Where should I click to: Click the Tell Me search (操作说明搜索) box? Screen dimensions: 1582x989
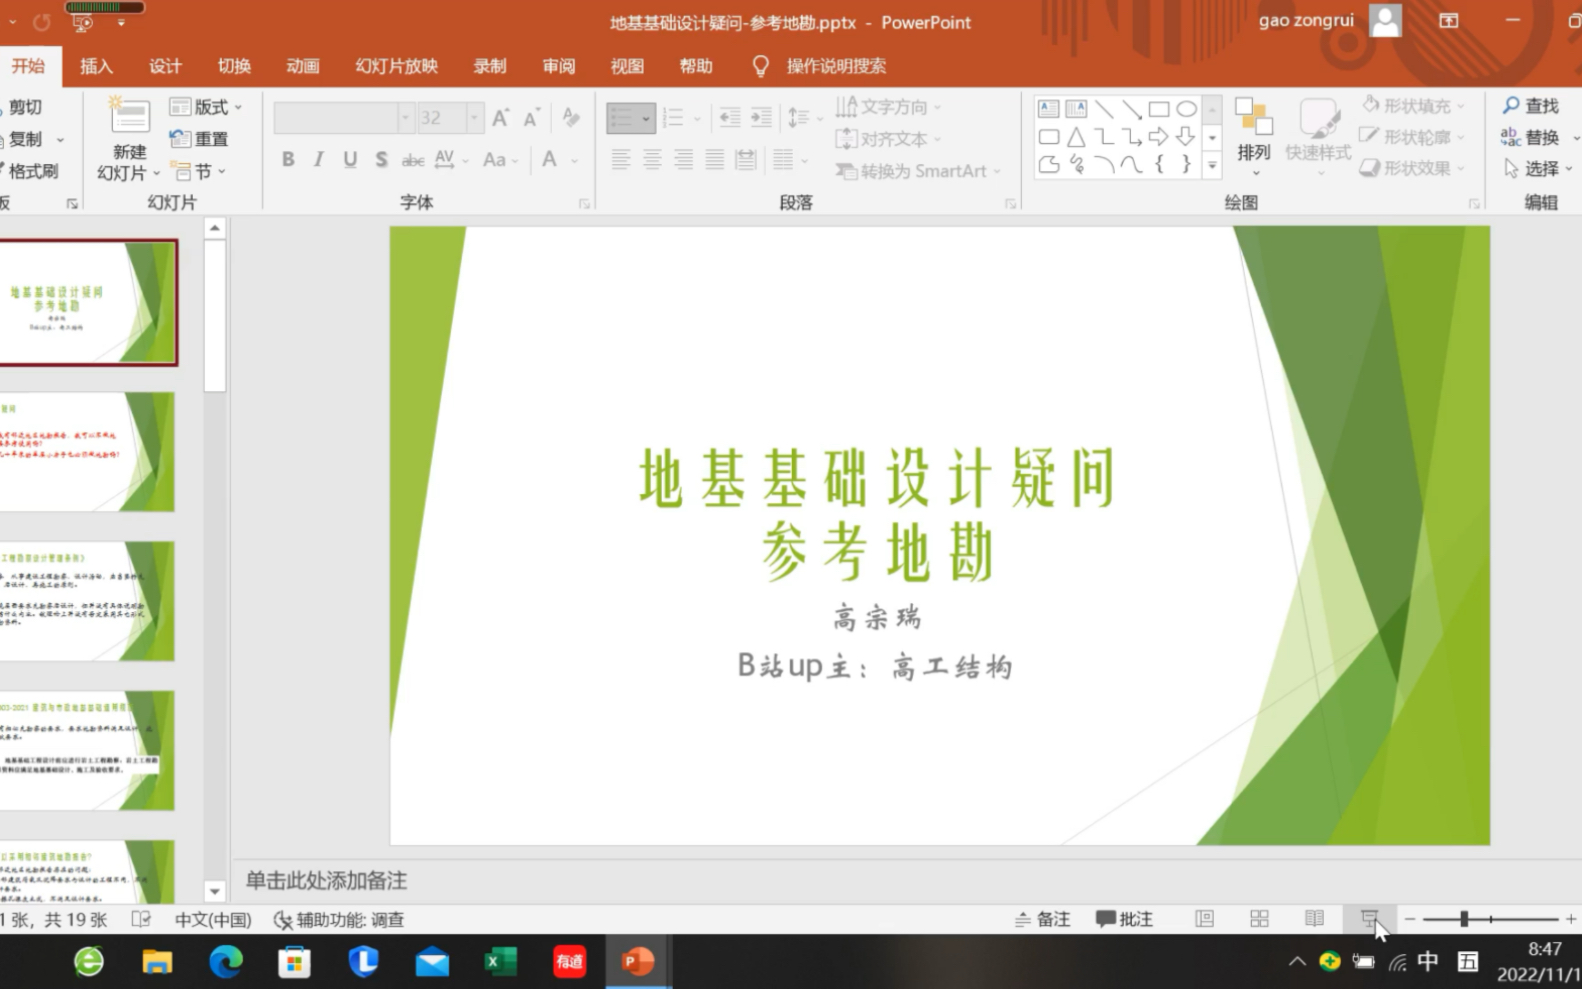(x=836, y=66)
